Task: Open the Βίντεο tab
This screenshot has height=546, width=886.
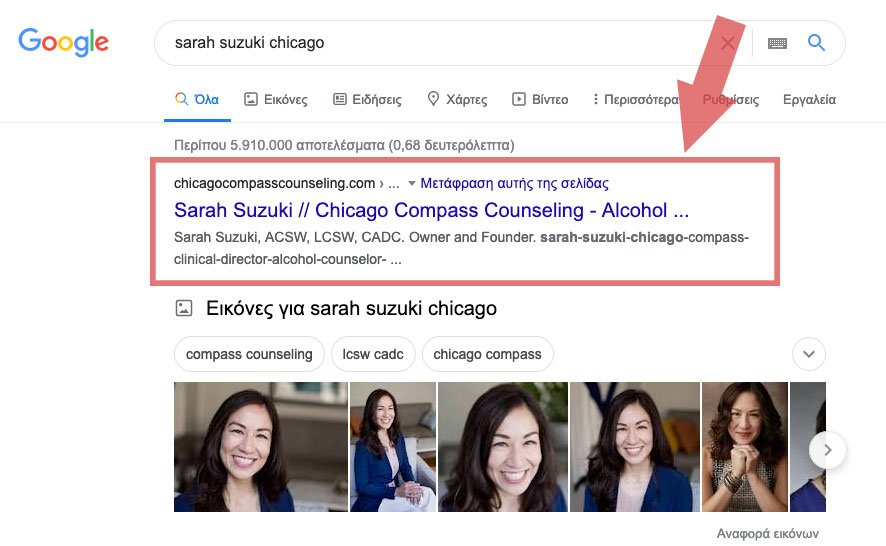Action: tap(540, 99)
